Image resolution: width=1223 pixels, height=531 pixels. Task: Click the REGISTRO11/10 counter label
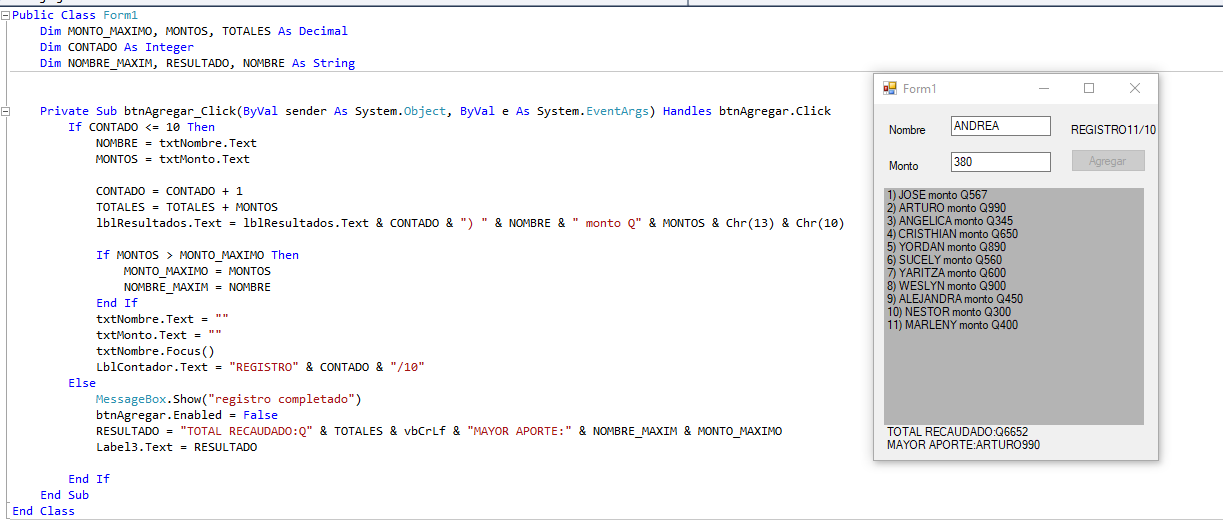point(1113,130)
